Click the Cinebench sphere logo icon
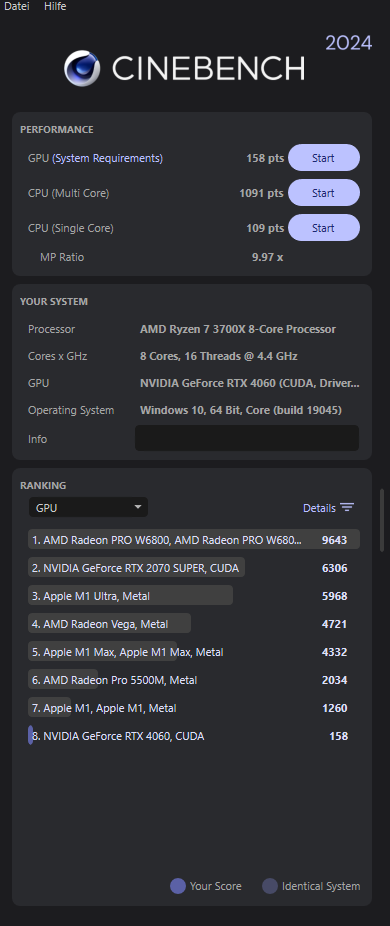This screenshot has width=390, height=926. [82, 69]
